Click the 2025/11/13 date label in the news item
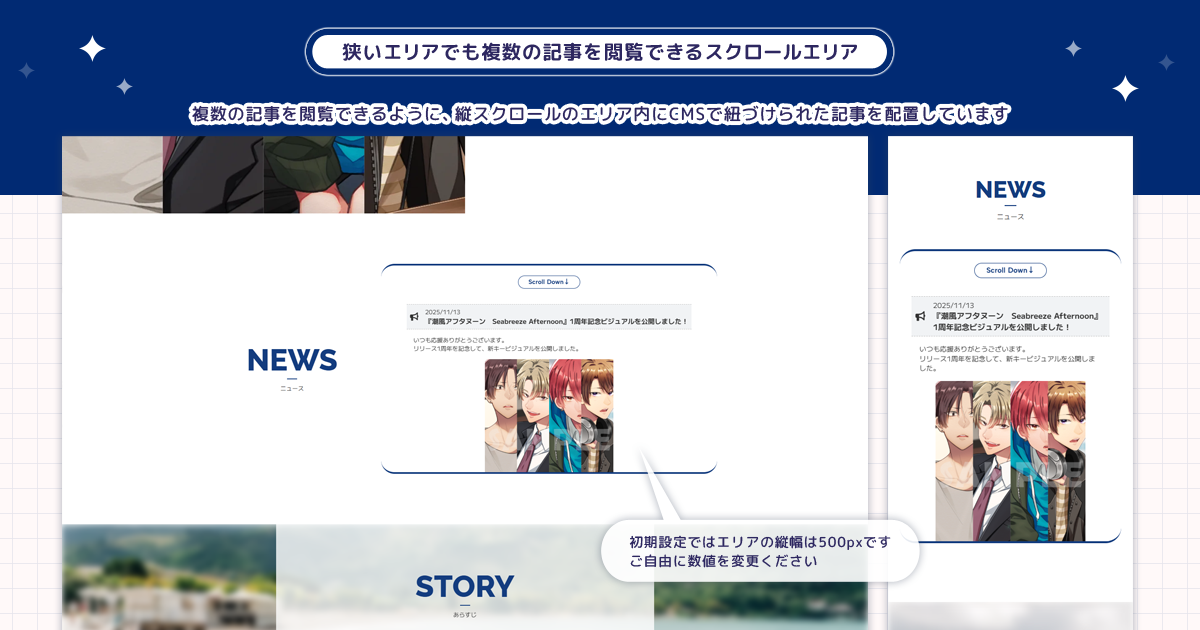 point(443,311)
